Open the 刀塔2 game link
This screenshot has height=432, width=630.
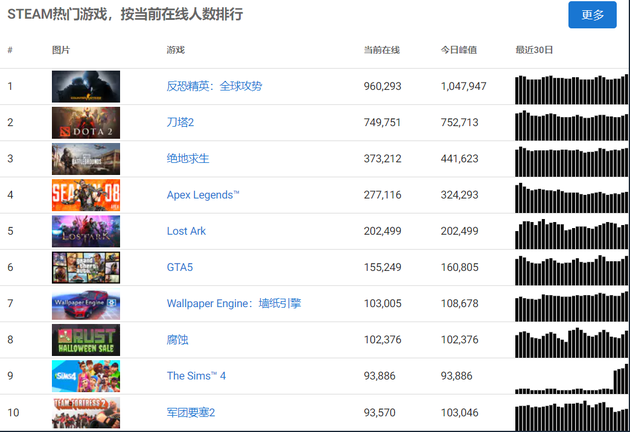pyautogui.click(x=180, y=122)
